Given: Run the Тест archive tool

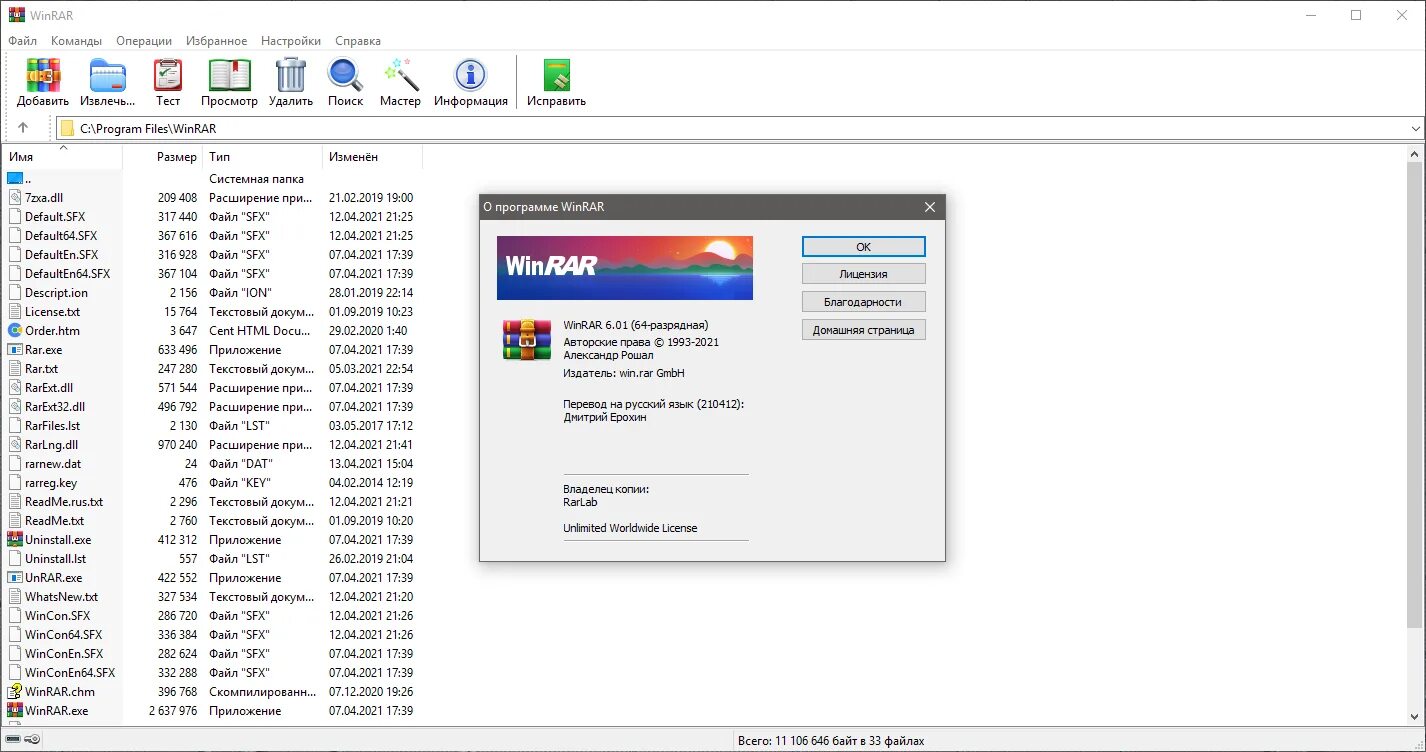Looking at the screenshot, I should (x=168, y=75).
